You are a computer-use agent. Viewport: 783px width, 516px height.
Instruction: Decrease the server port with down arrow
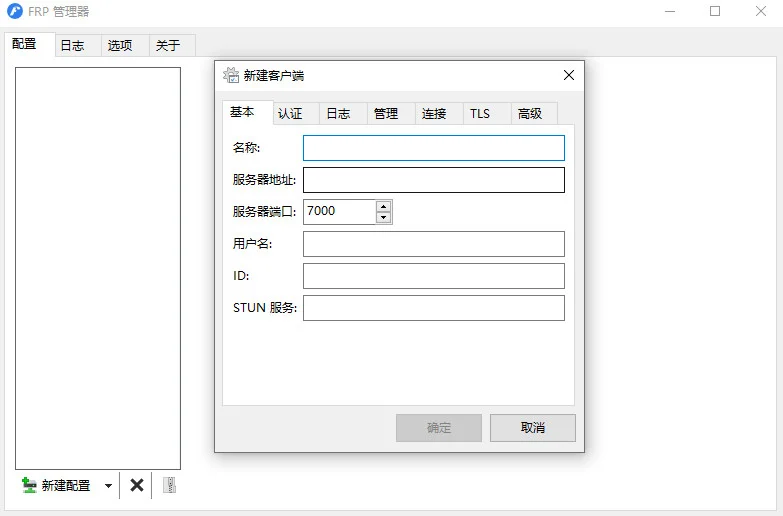point(384,217)
